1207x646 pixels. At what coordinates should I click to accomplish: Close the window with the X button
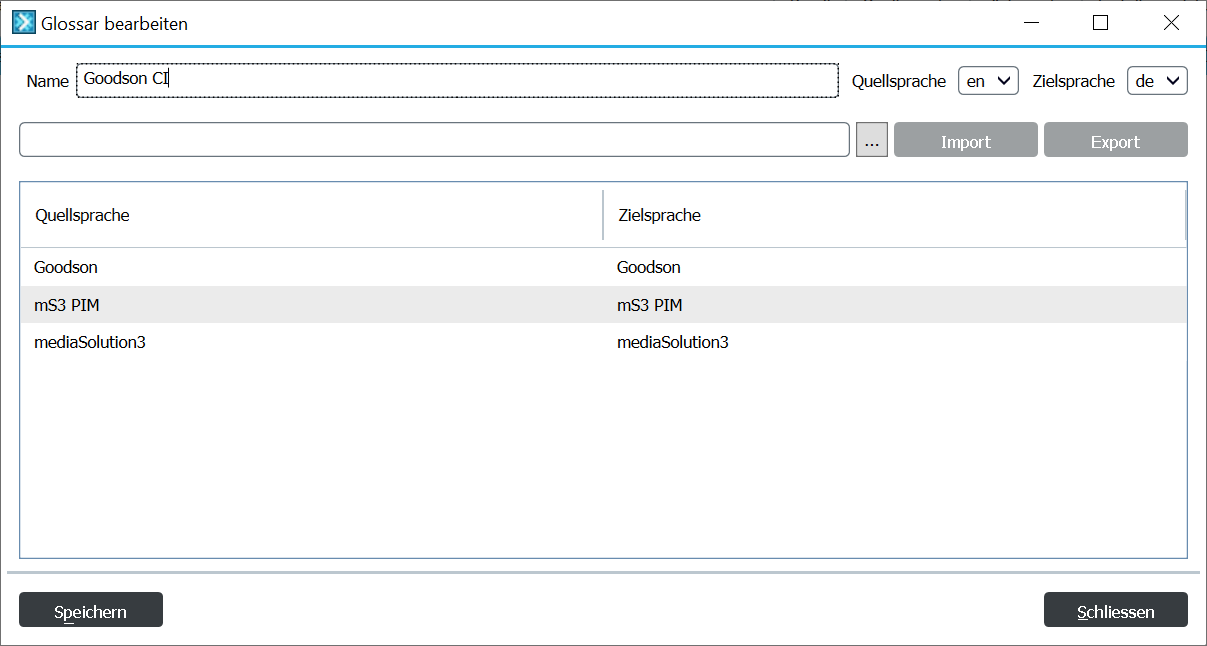click(x=1171, y=23)
